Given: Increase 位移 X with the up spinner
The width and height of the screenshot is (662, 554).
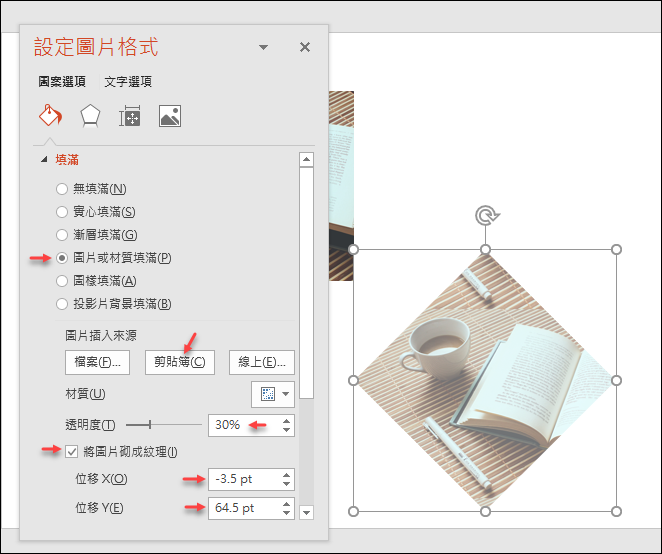Looking at the screenshot, I should (287, 475).
